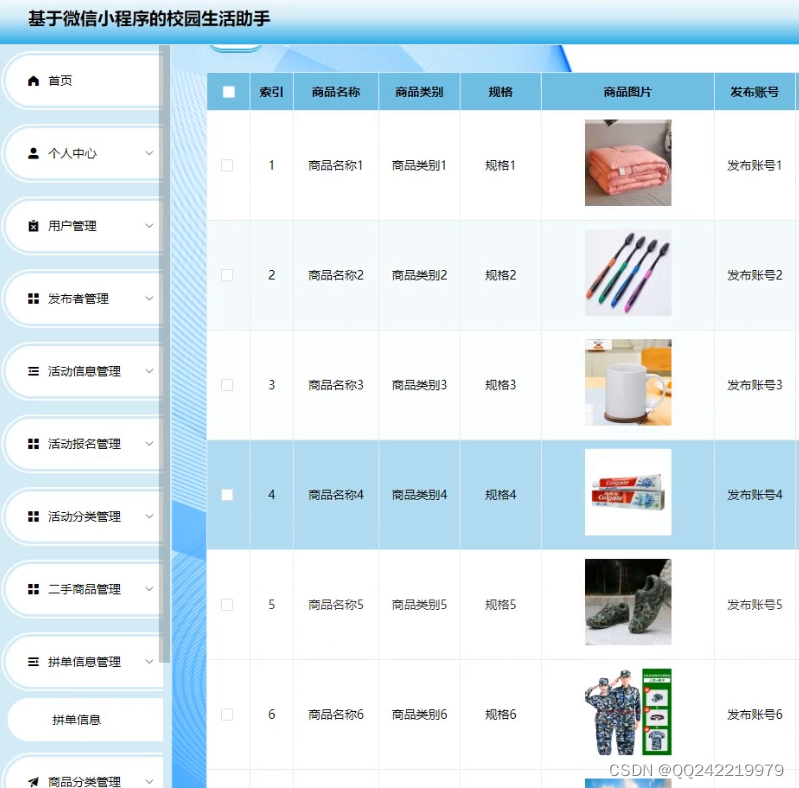Open the 发布者管理 menu label
Image resolution: width=799 pixels, height=788 pixels.
[78, 299]
